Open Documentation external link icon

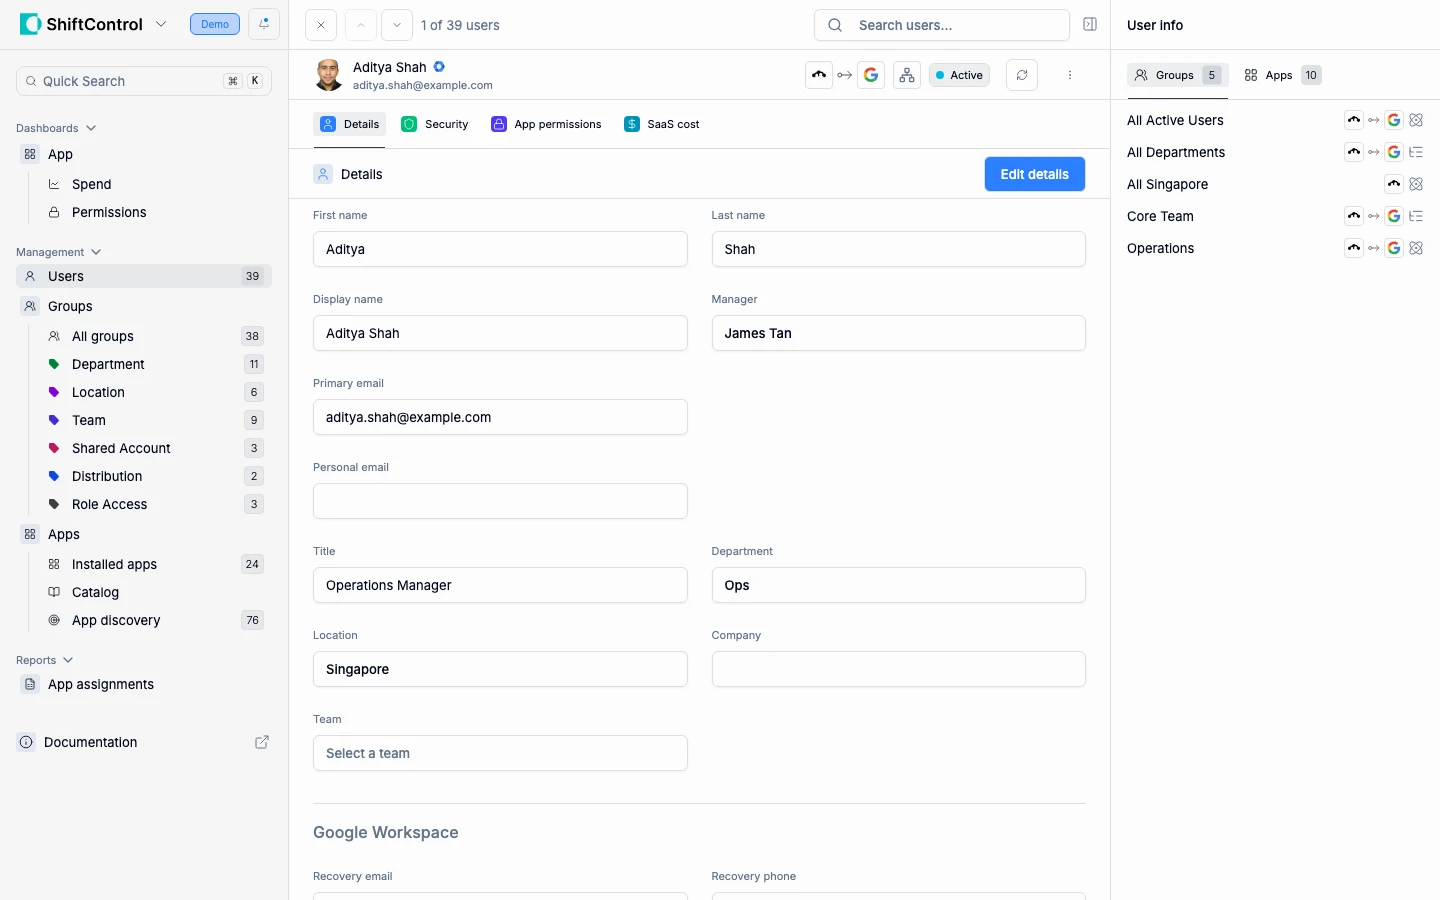pyautogui.click(x=262, y=742)
